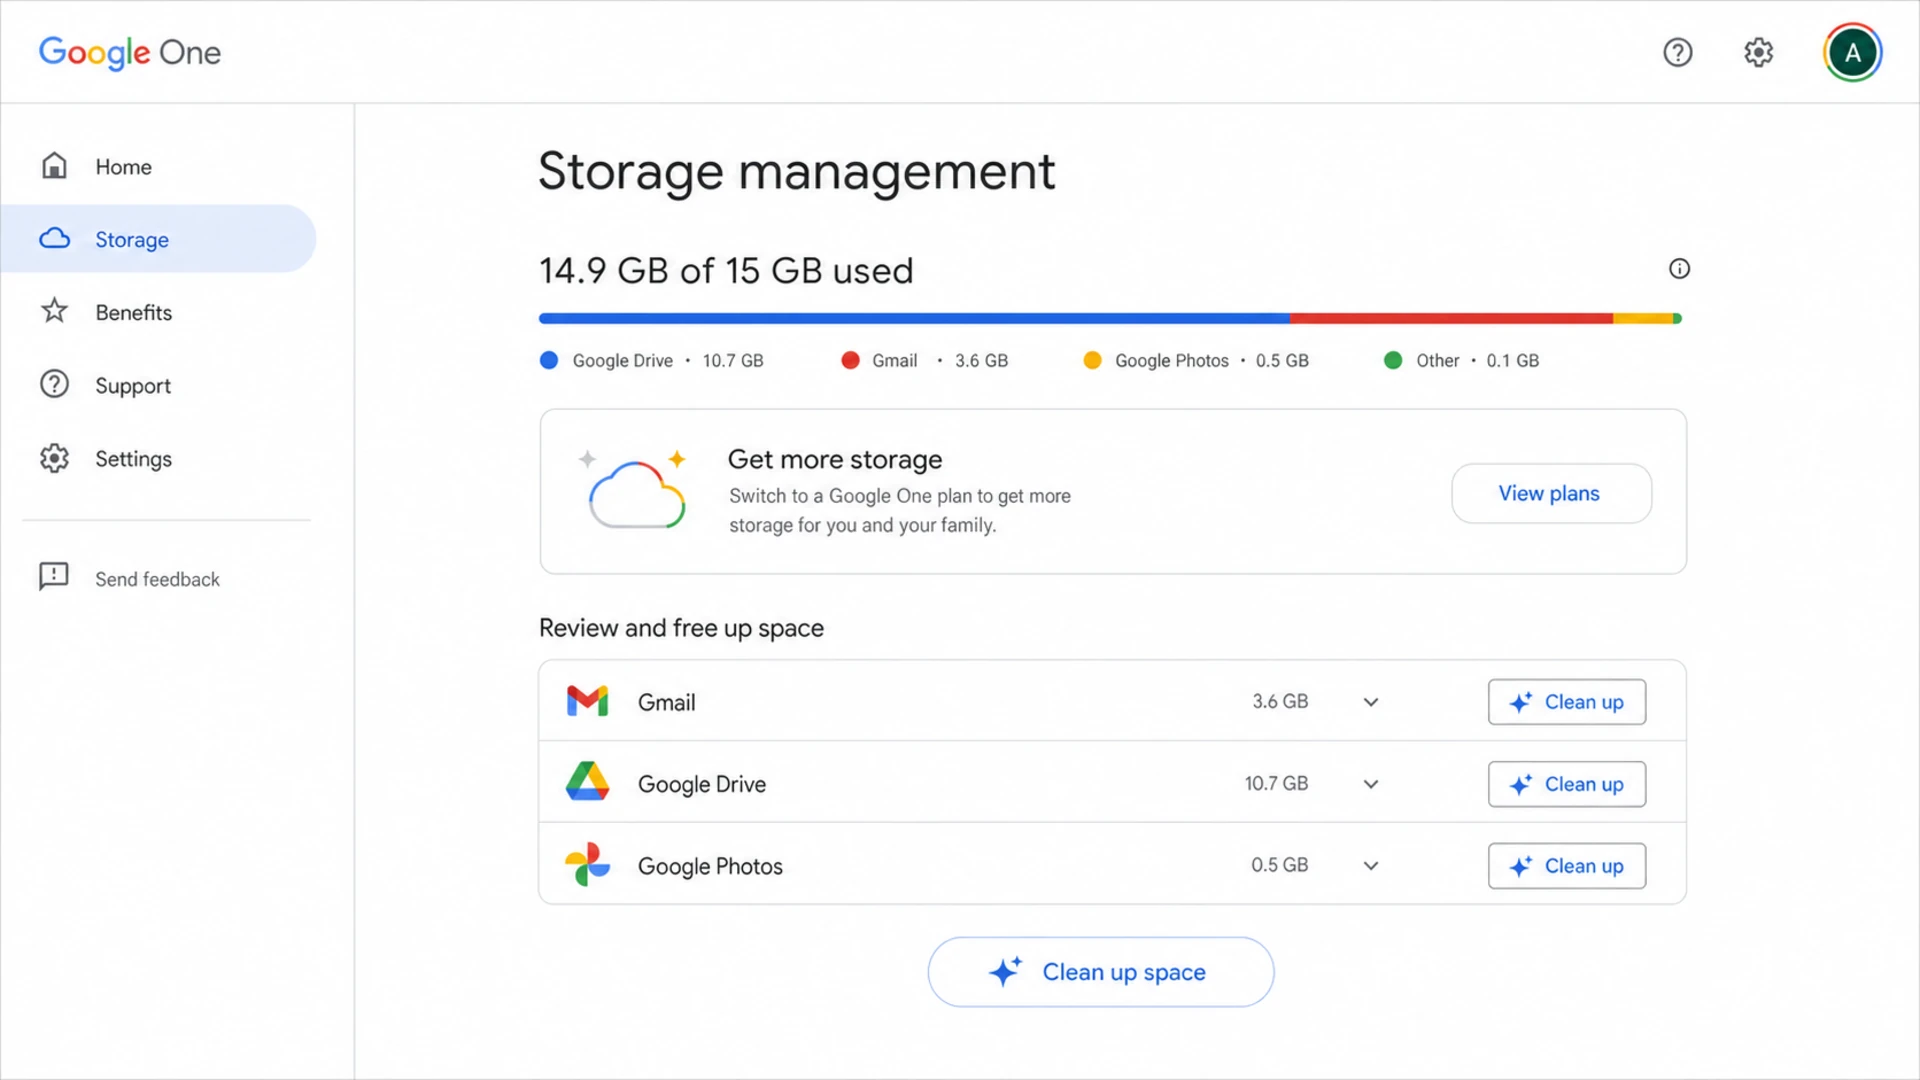This screenshot has width=1920, height=1080.
Task: Click the "Storage management" heading
Action: click(x=797, y=171)
